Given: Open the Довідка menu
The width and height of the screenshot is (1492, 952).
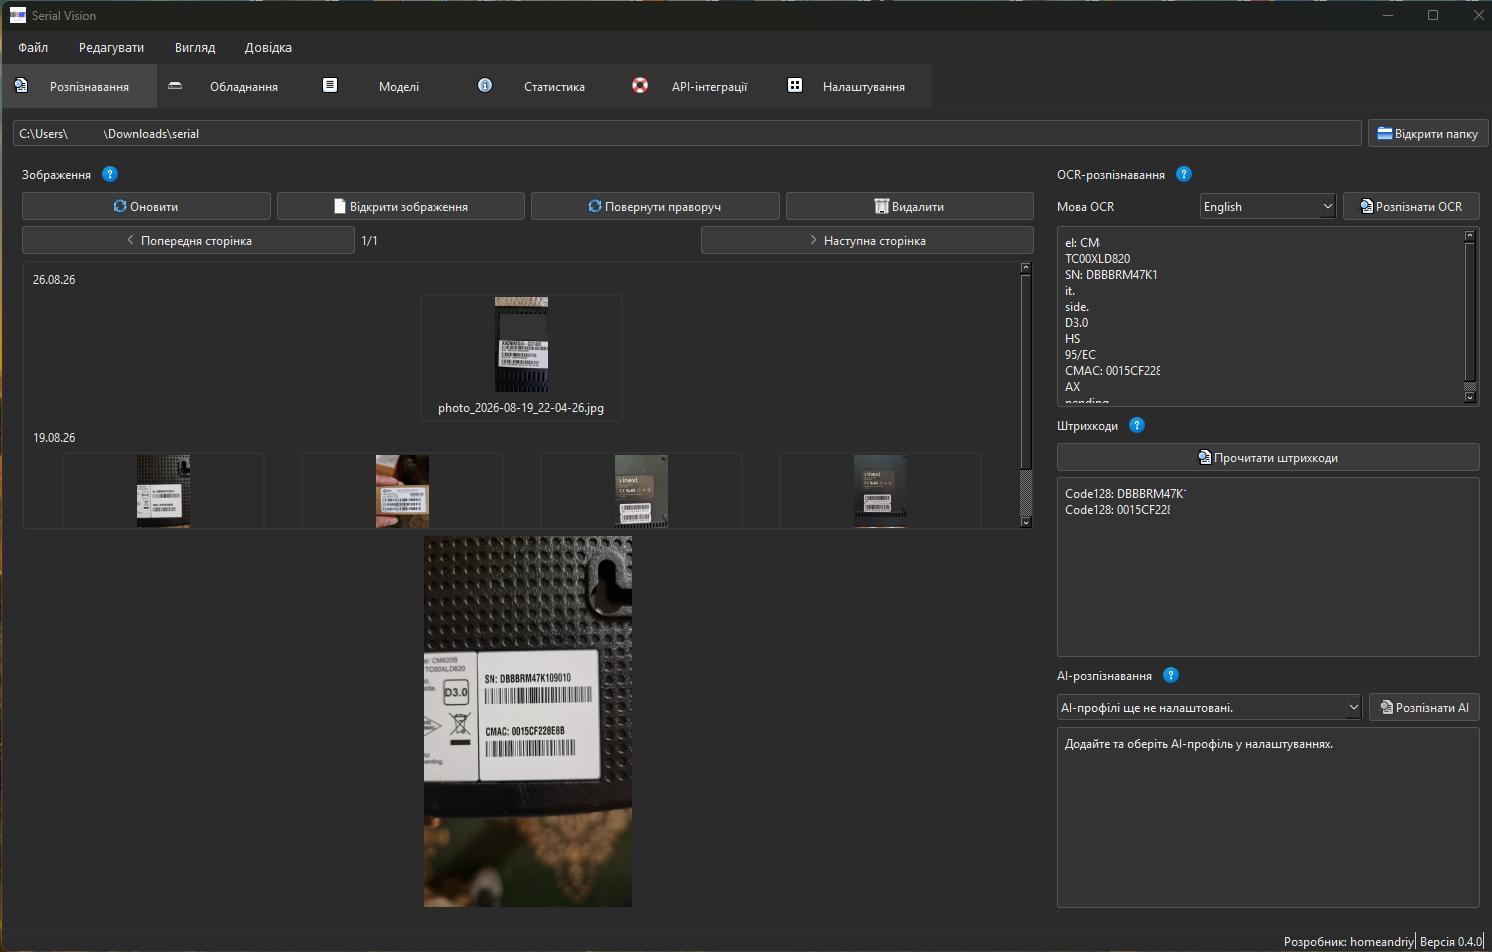Looking at the screenshot, I should click(268, 47).
